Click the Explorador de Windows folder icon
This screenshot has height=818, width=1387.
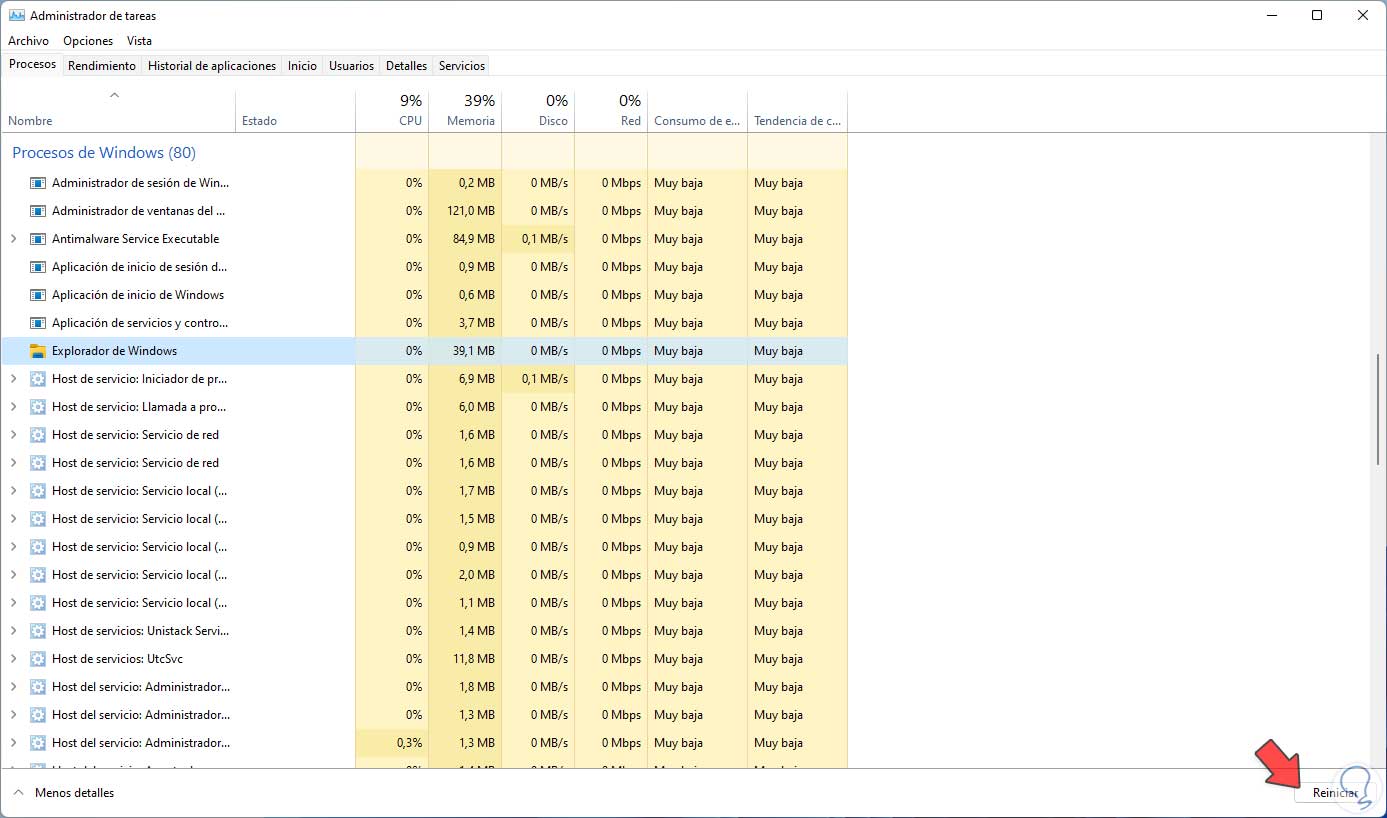(38, 351)
